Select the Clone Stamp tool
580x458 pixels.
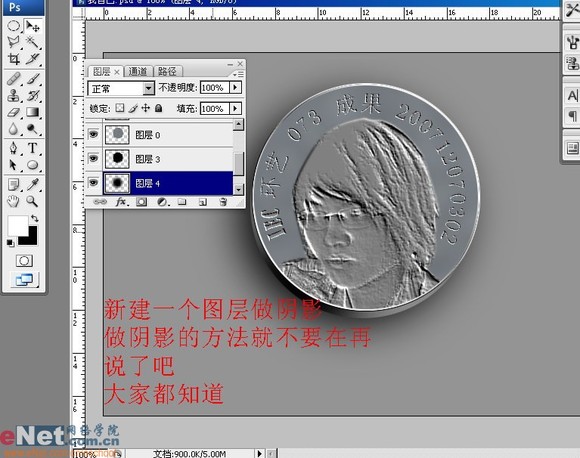14,95
